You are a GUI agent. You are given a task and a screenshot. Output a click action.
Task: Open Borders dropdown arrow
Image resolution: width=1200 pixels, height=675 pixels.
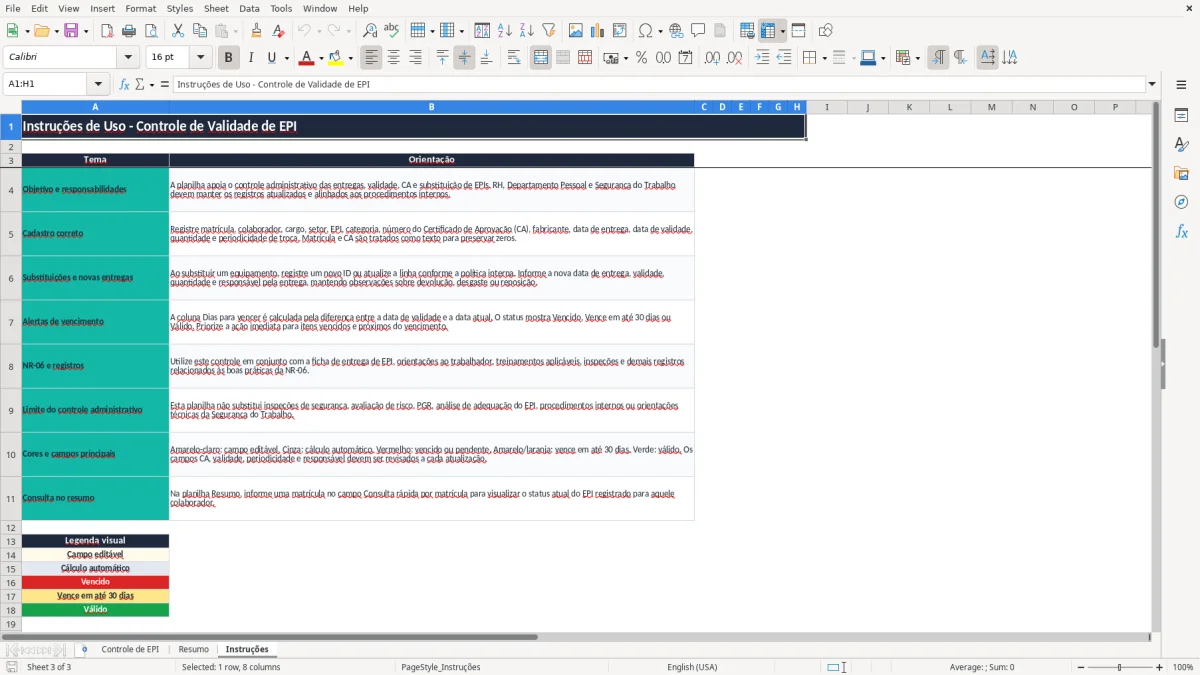click(824, 58)
